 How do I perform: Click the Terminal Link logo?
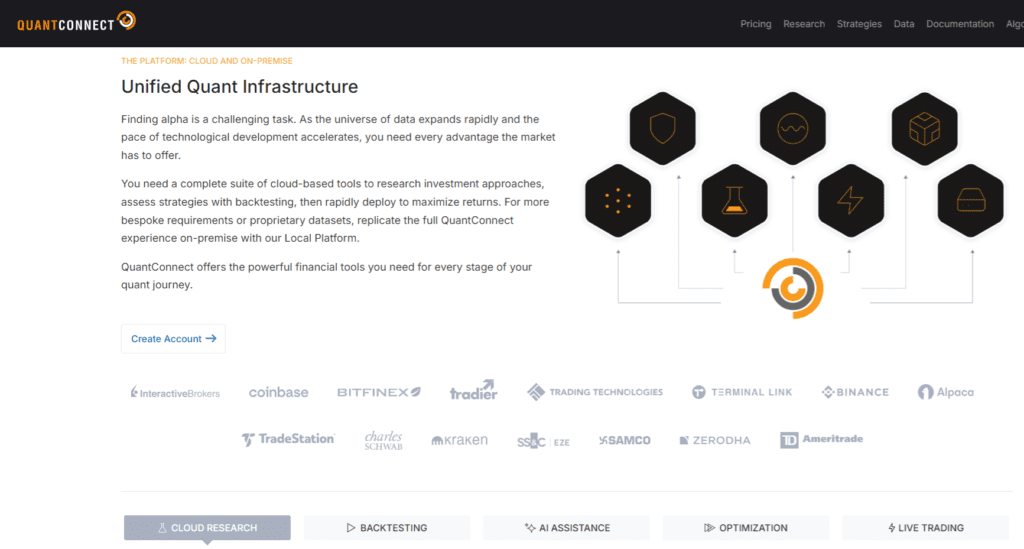(x=742, y=392)
